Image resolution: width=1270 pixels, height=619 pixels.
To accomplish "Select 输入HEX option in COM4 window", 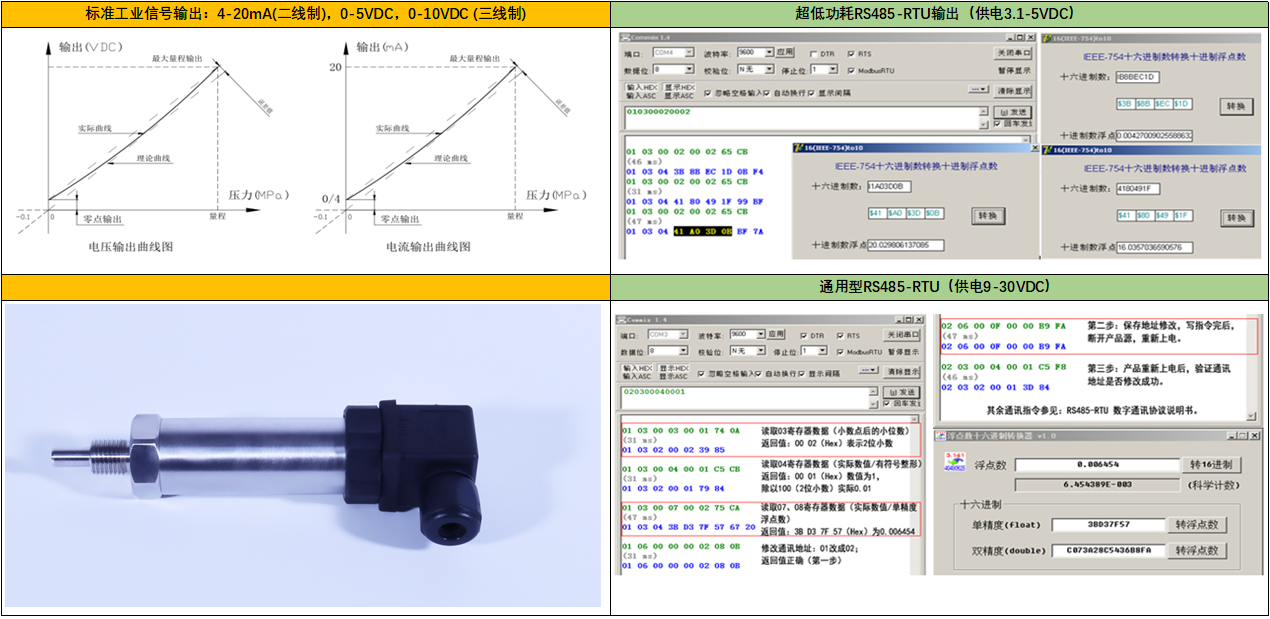I will 640,88.
